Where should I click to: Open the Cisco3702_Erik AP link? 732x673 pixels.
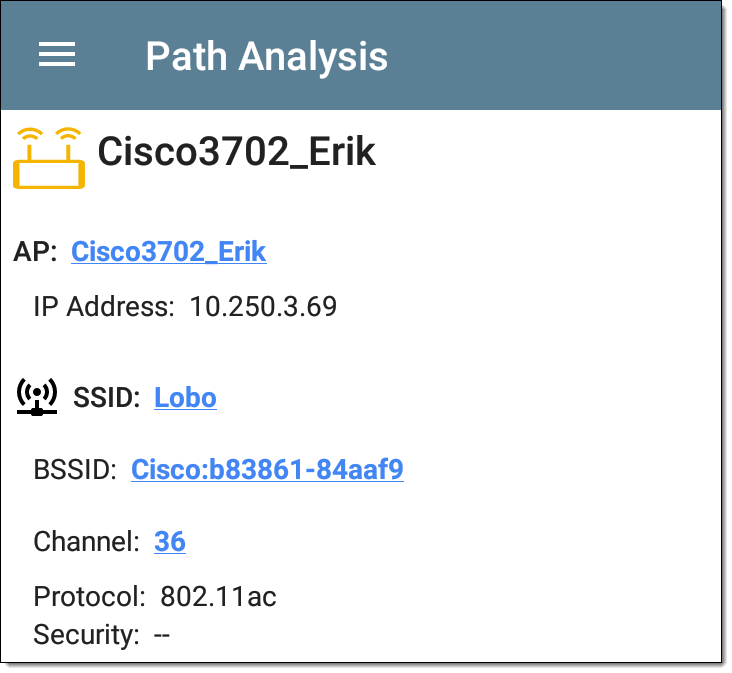(169, 252)
